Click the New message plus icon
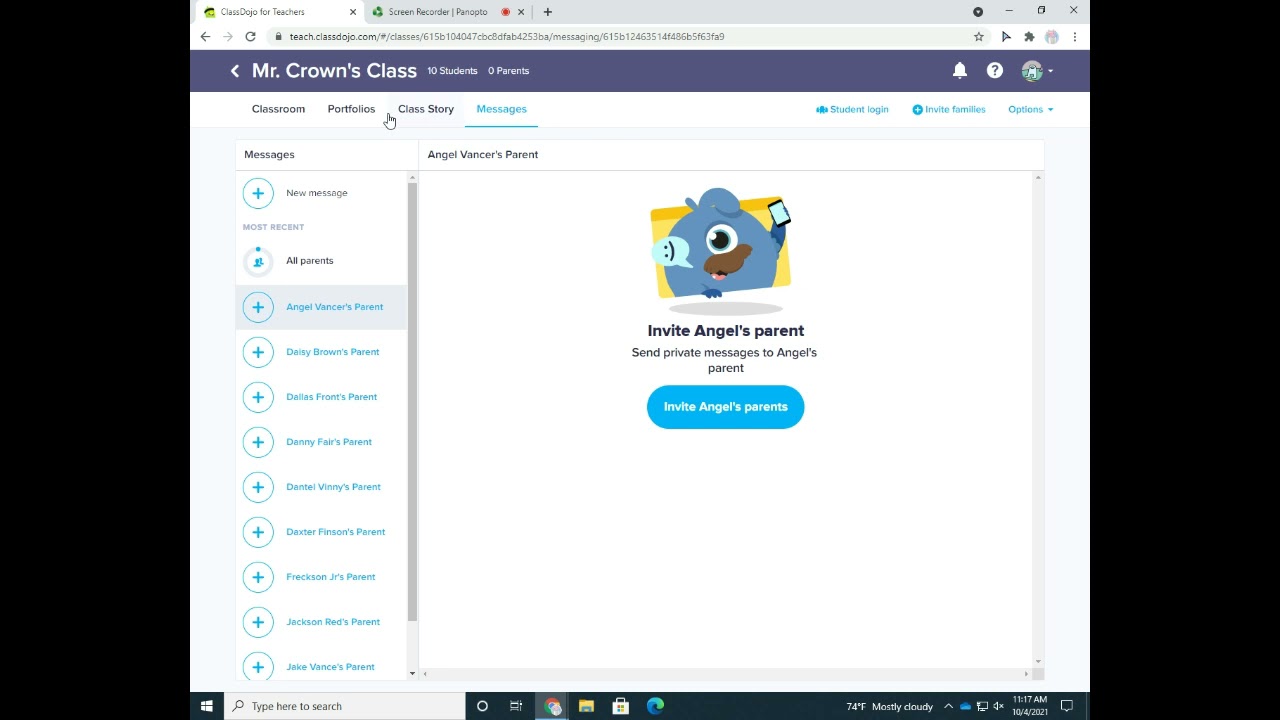The width and height of the screenshot is (1280, 720). (x=258, y=193)
